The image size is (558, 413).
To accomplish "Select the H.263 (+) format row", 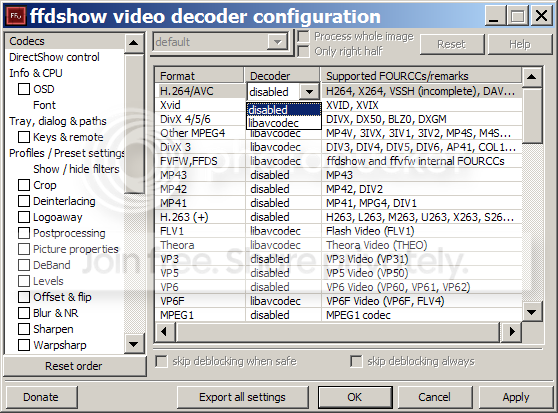I will coord(338,217).
